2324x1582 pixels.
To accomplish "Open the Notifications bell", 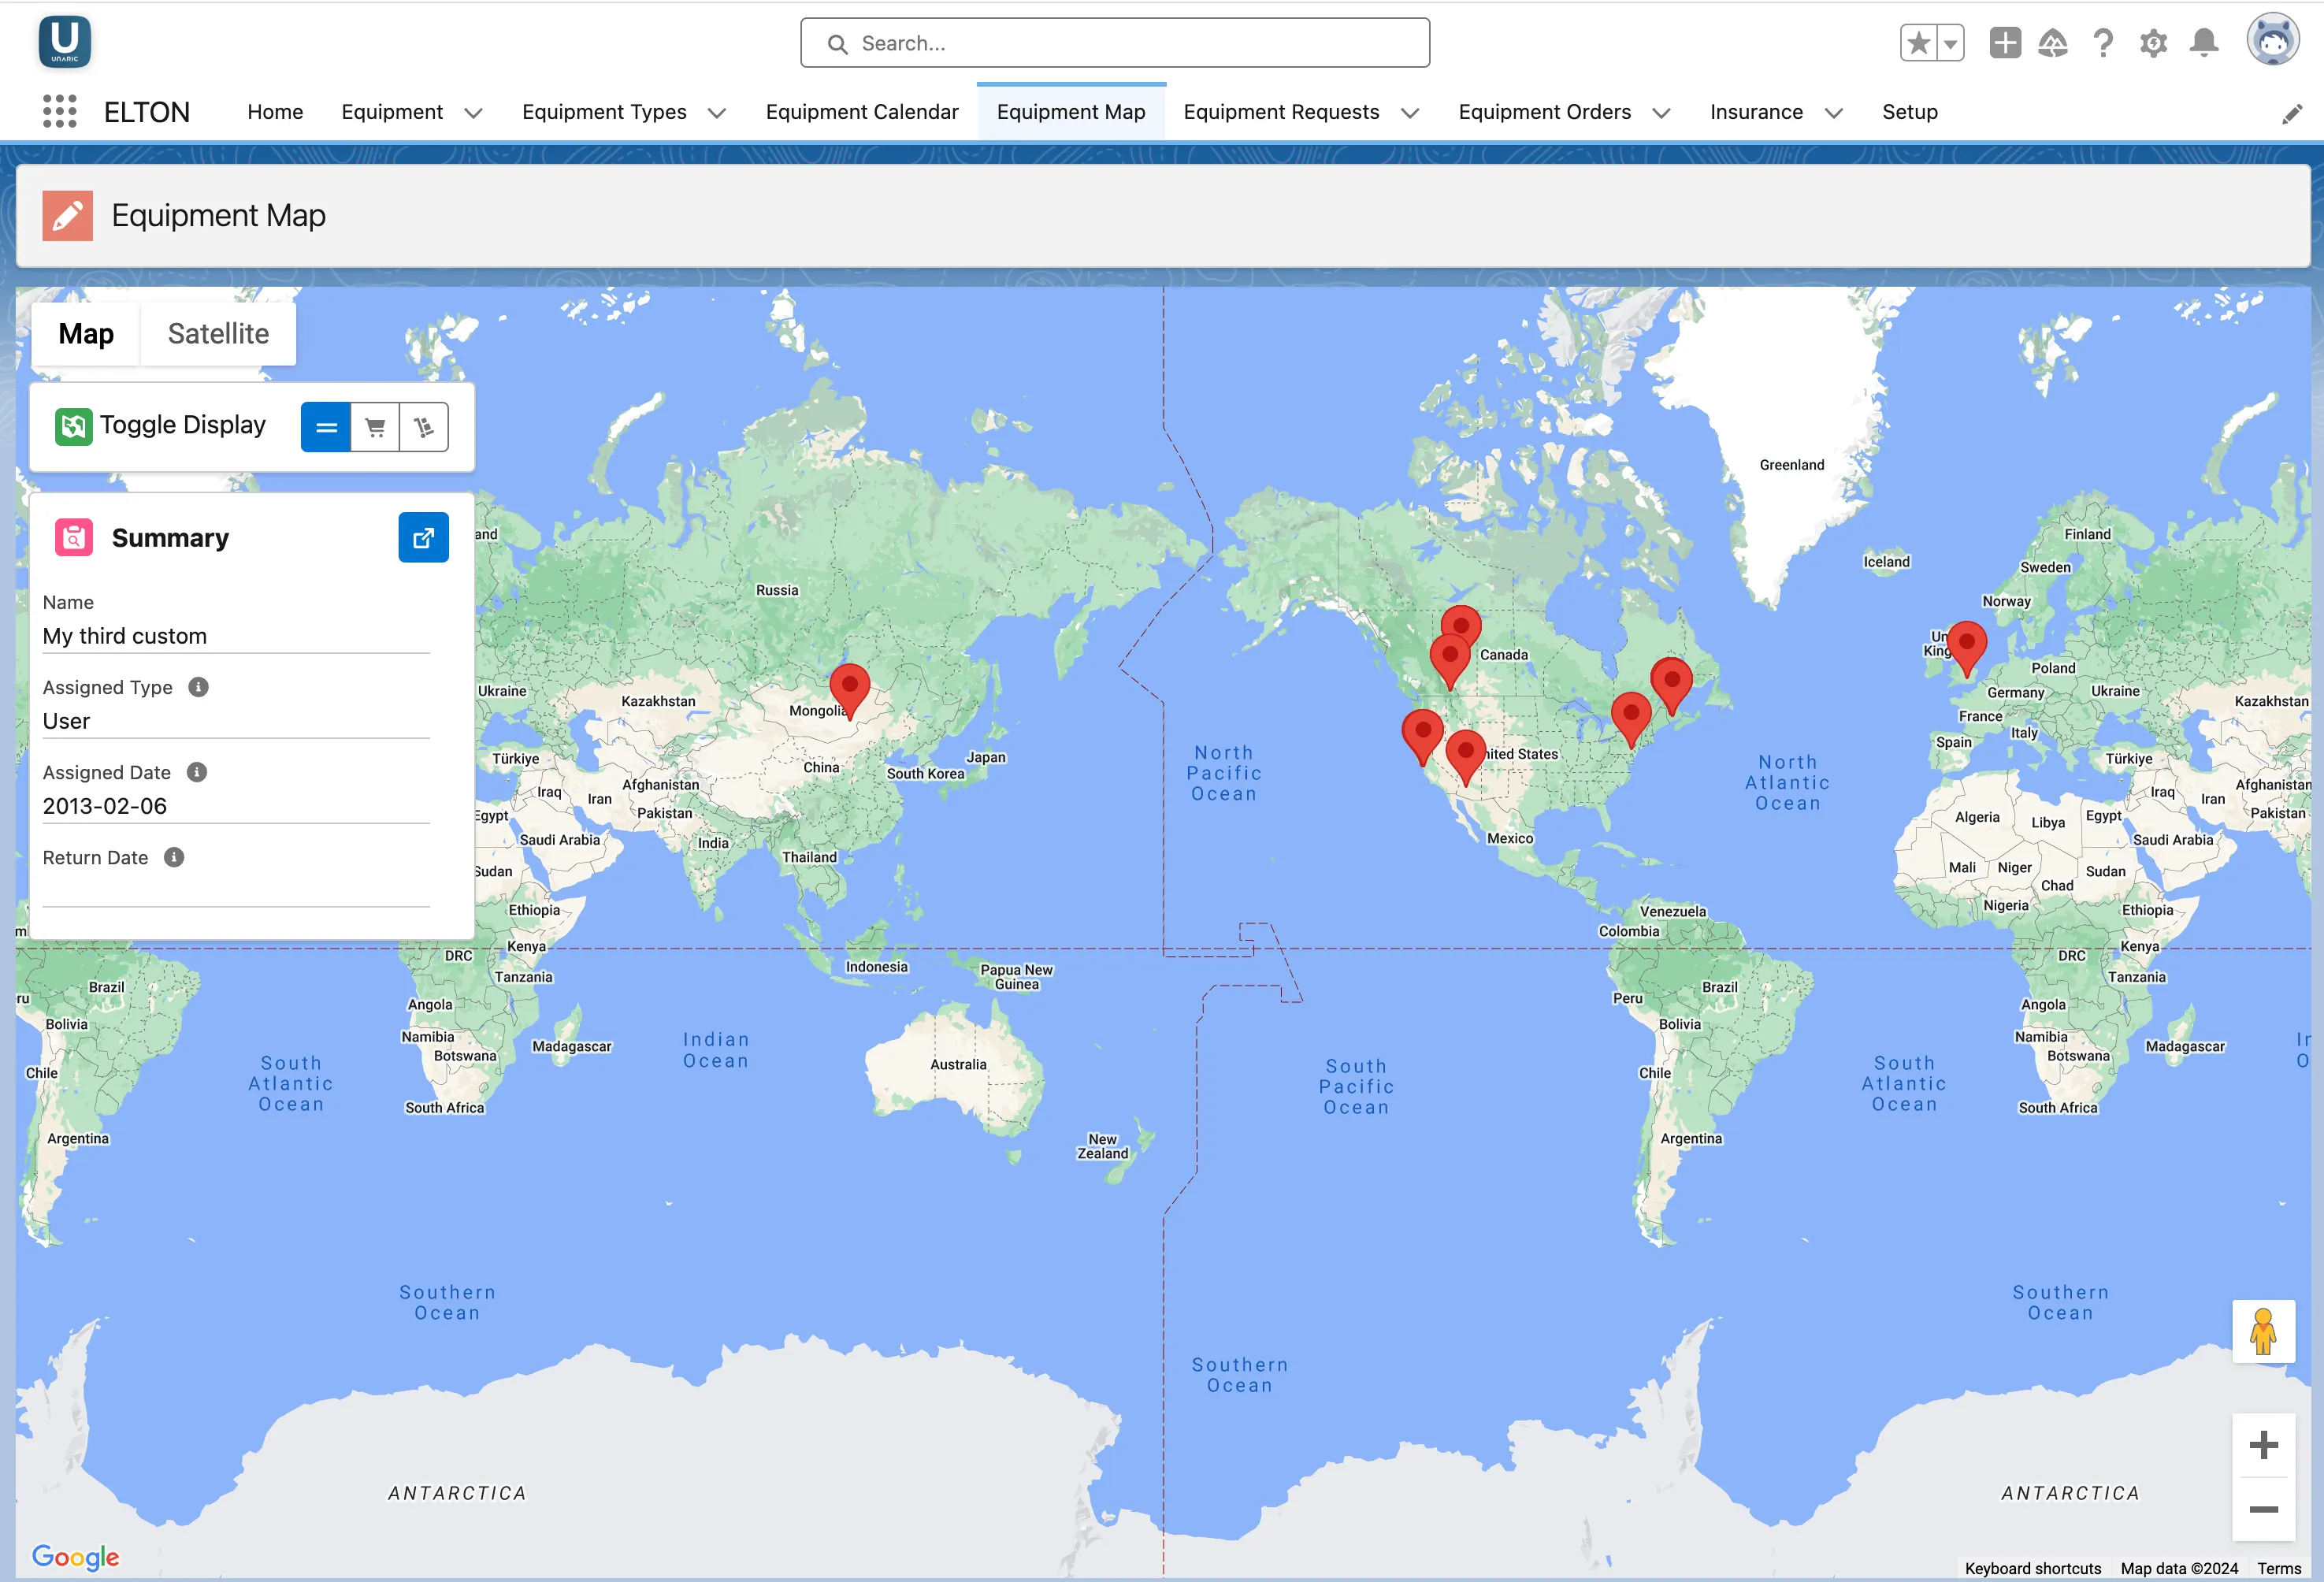I will click(x=2204, y=43).
